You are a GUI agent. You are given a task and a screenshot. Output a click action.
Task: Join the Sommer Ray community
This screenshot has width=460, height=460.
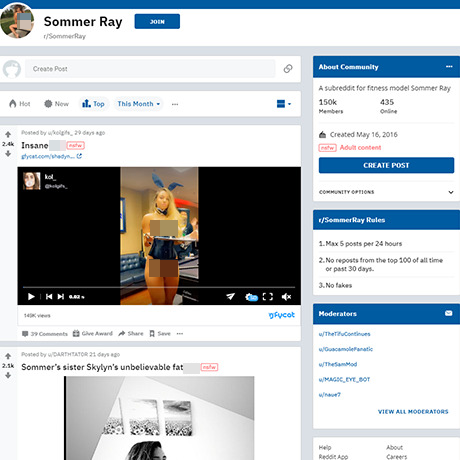[157, 21]
